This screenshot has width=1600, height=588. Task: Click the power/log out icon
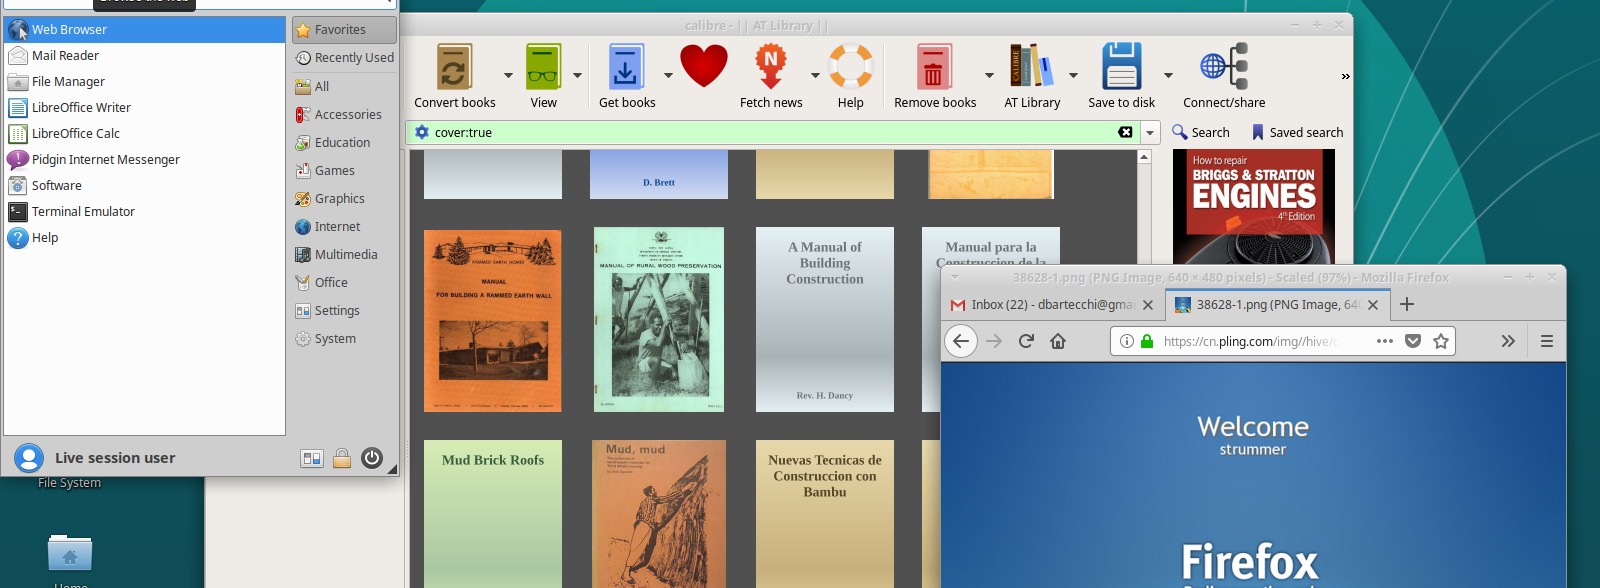[372, 458]
